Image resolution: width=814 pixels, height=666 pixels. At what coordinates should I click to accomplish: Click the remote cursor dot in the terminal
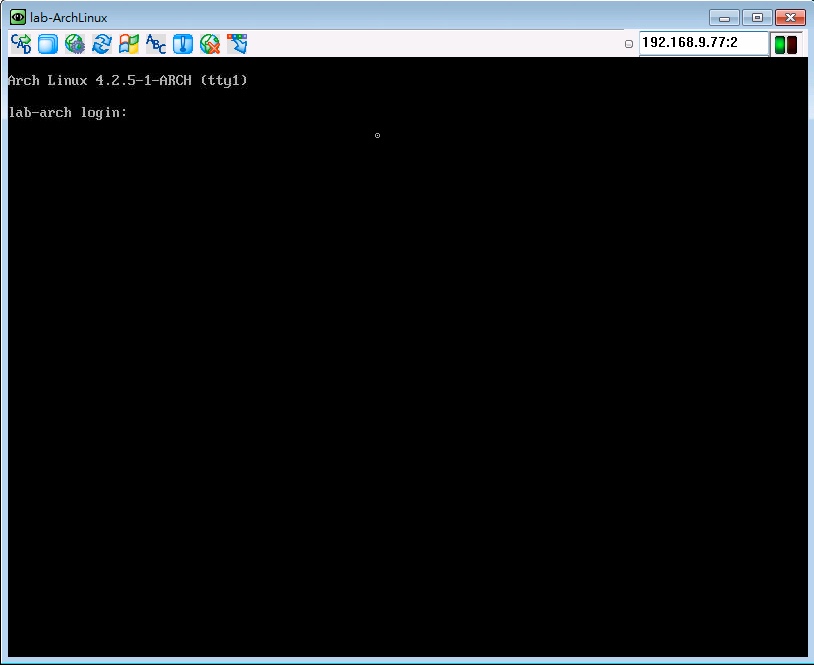pyautogui.click(x=377, y=135)
